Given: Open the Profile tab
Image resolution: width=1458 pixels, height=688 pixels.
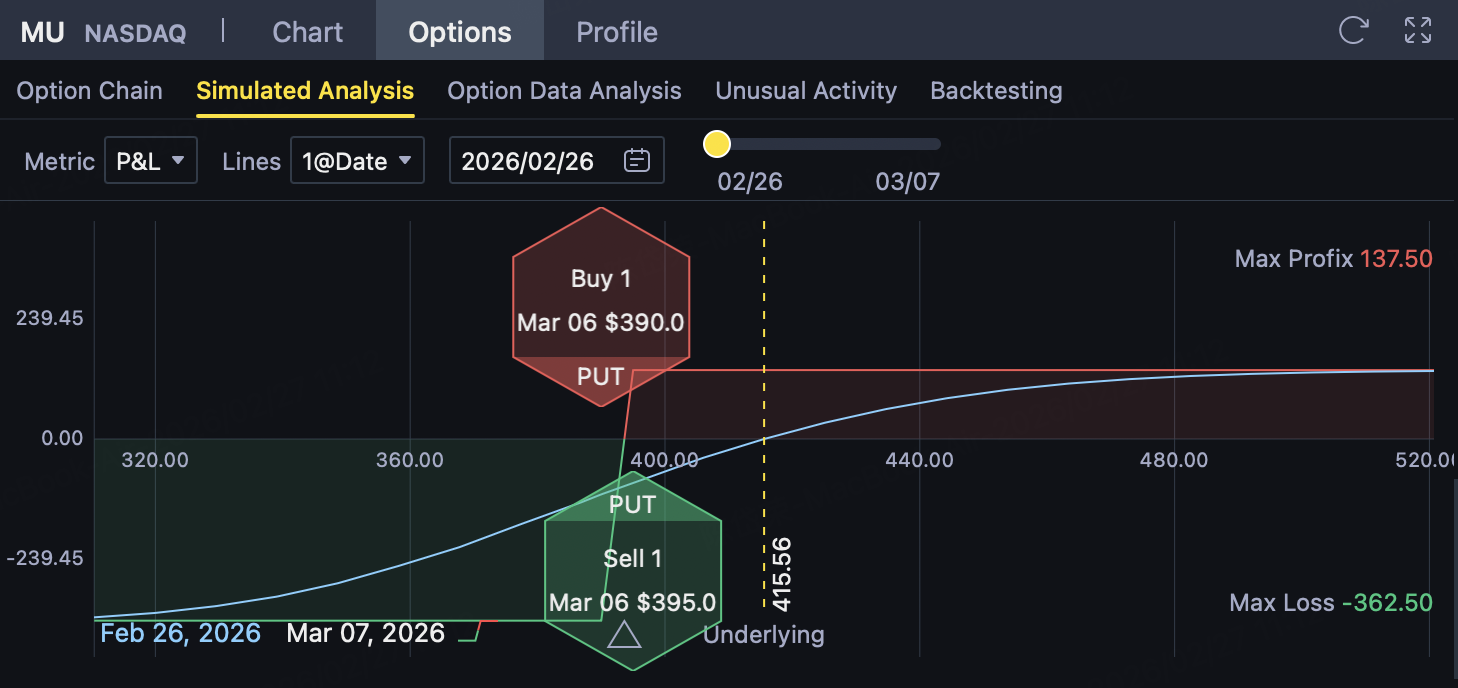Looking at the screenshot, I should (617, 32).
